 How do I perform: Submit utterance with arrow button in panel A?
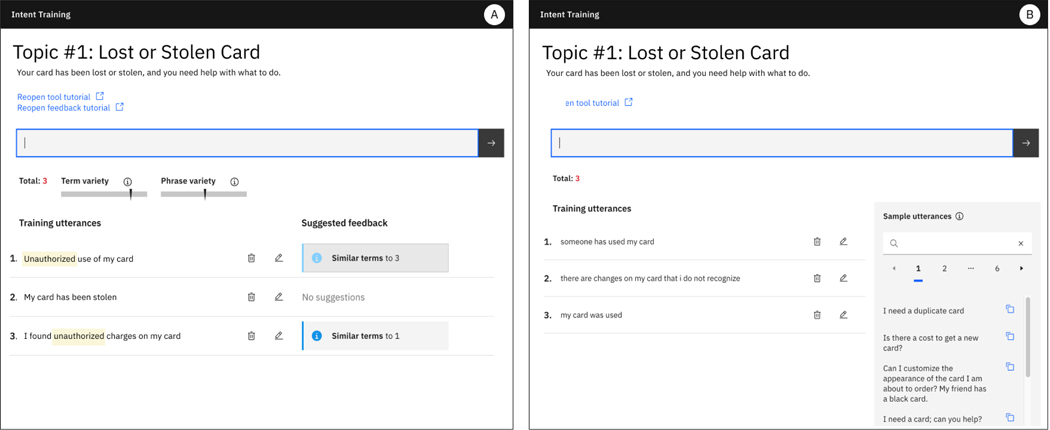pos(491,143)
